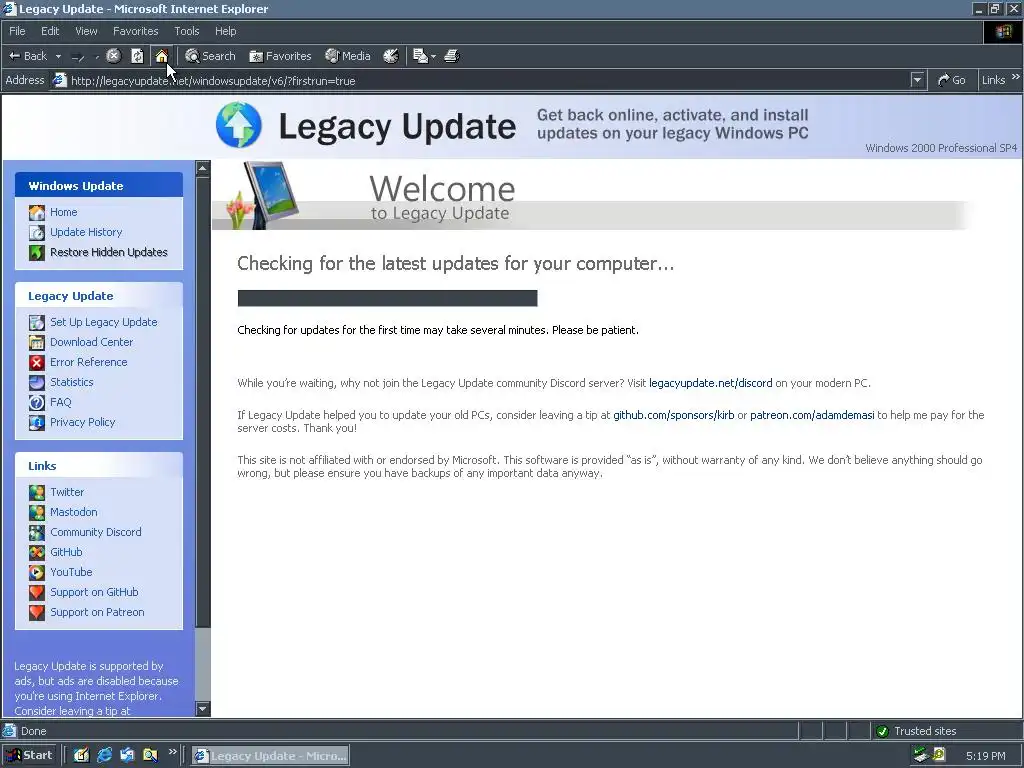1024x768 pixels.
Task: Open the Twitter sidebar link
Action: (67, 492)
